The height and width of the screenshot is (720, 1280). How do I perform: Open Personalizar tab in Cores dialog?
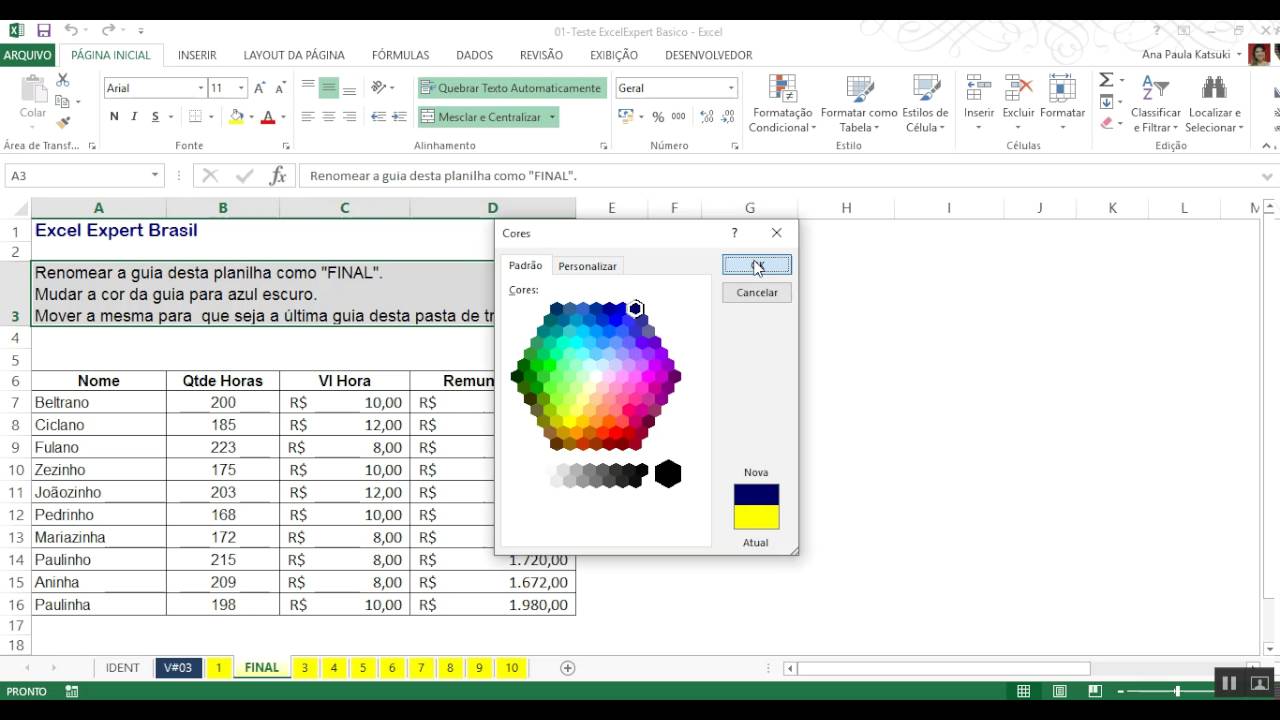coord(587,266)
